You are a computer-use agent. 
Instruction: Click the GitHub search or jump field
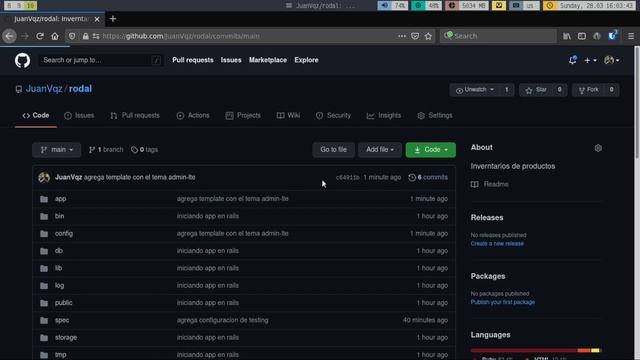(101, 60)
